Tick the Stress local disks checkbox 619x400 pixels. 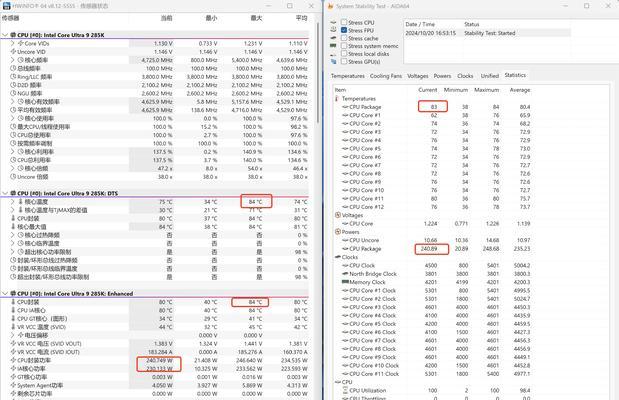pyautogui.click(x=344, y=54)
